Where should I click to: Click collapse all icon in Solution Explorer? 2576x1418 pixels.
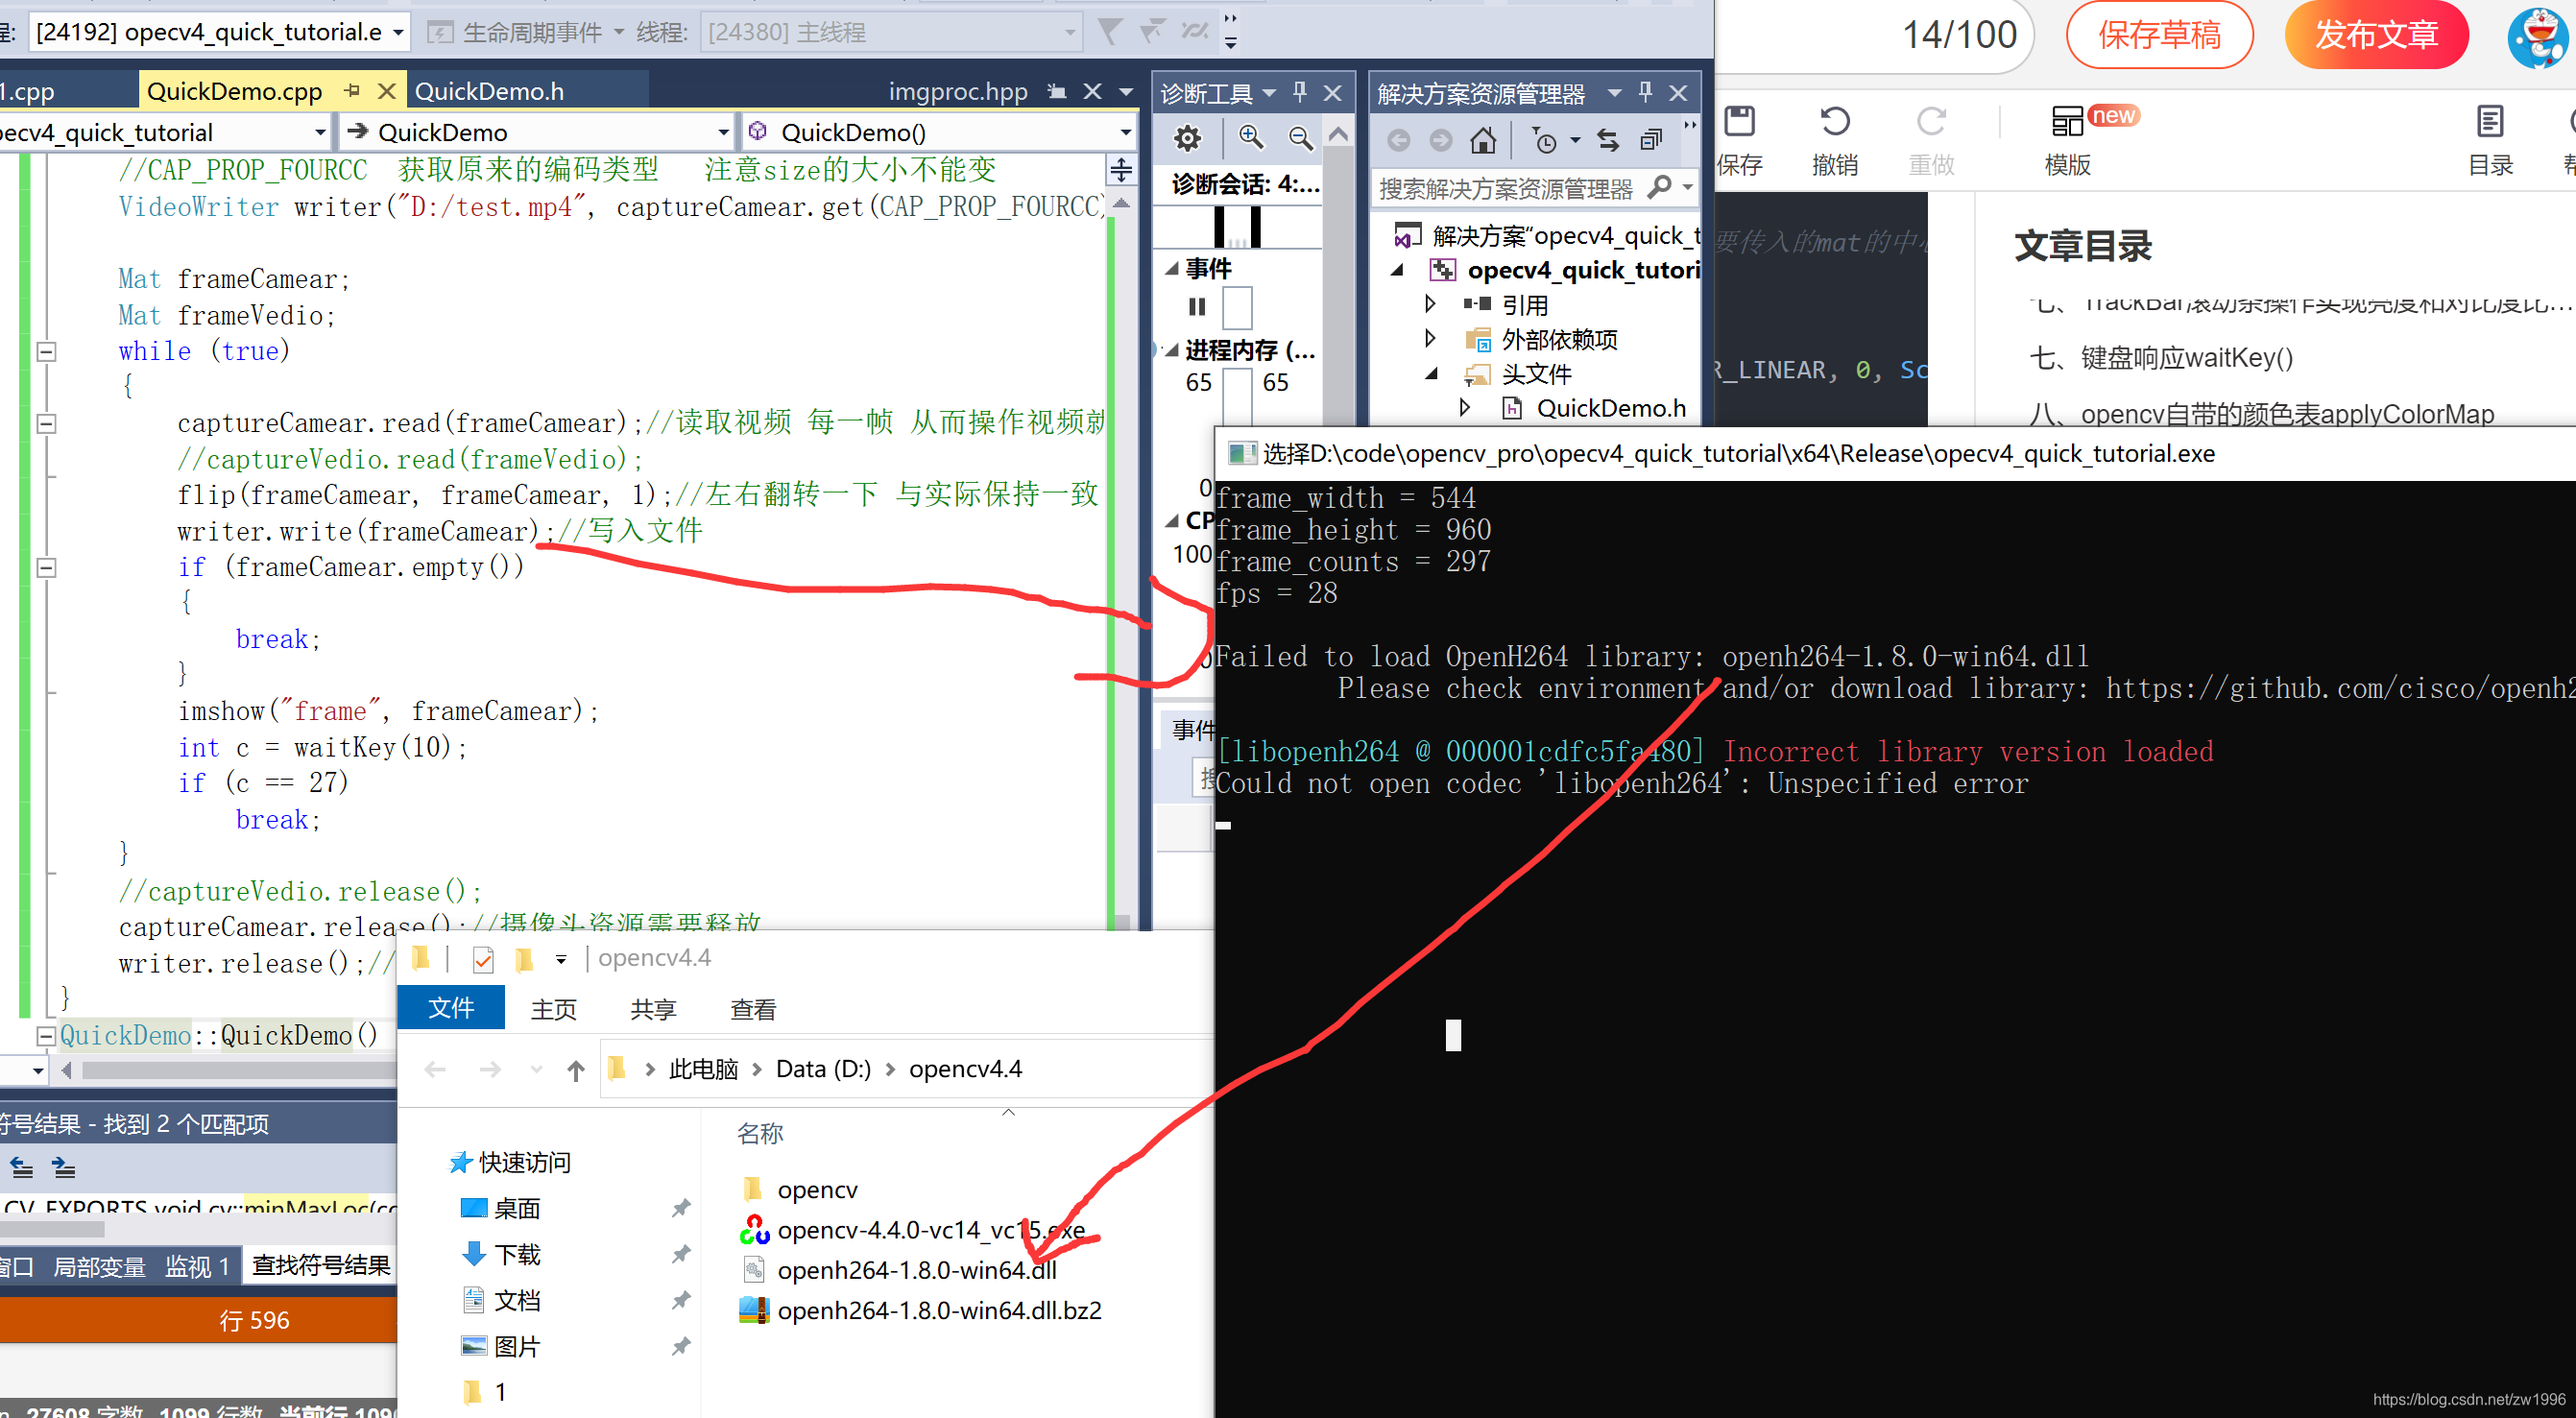[1650, 141]
